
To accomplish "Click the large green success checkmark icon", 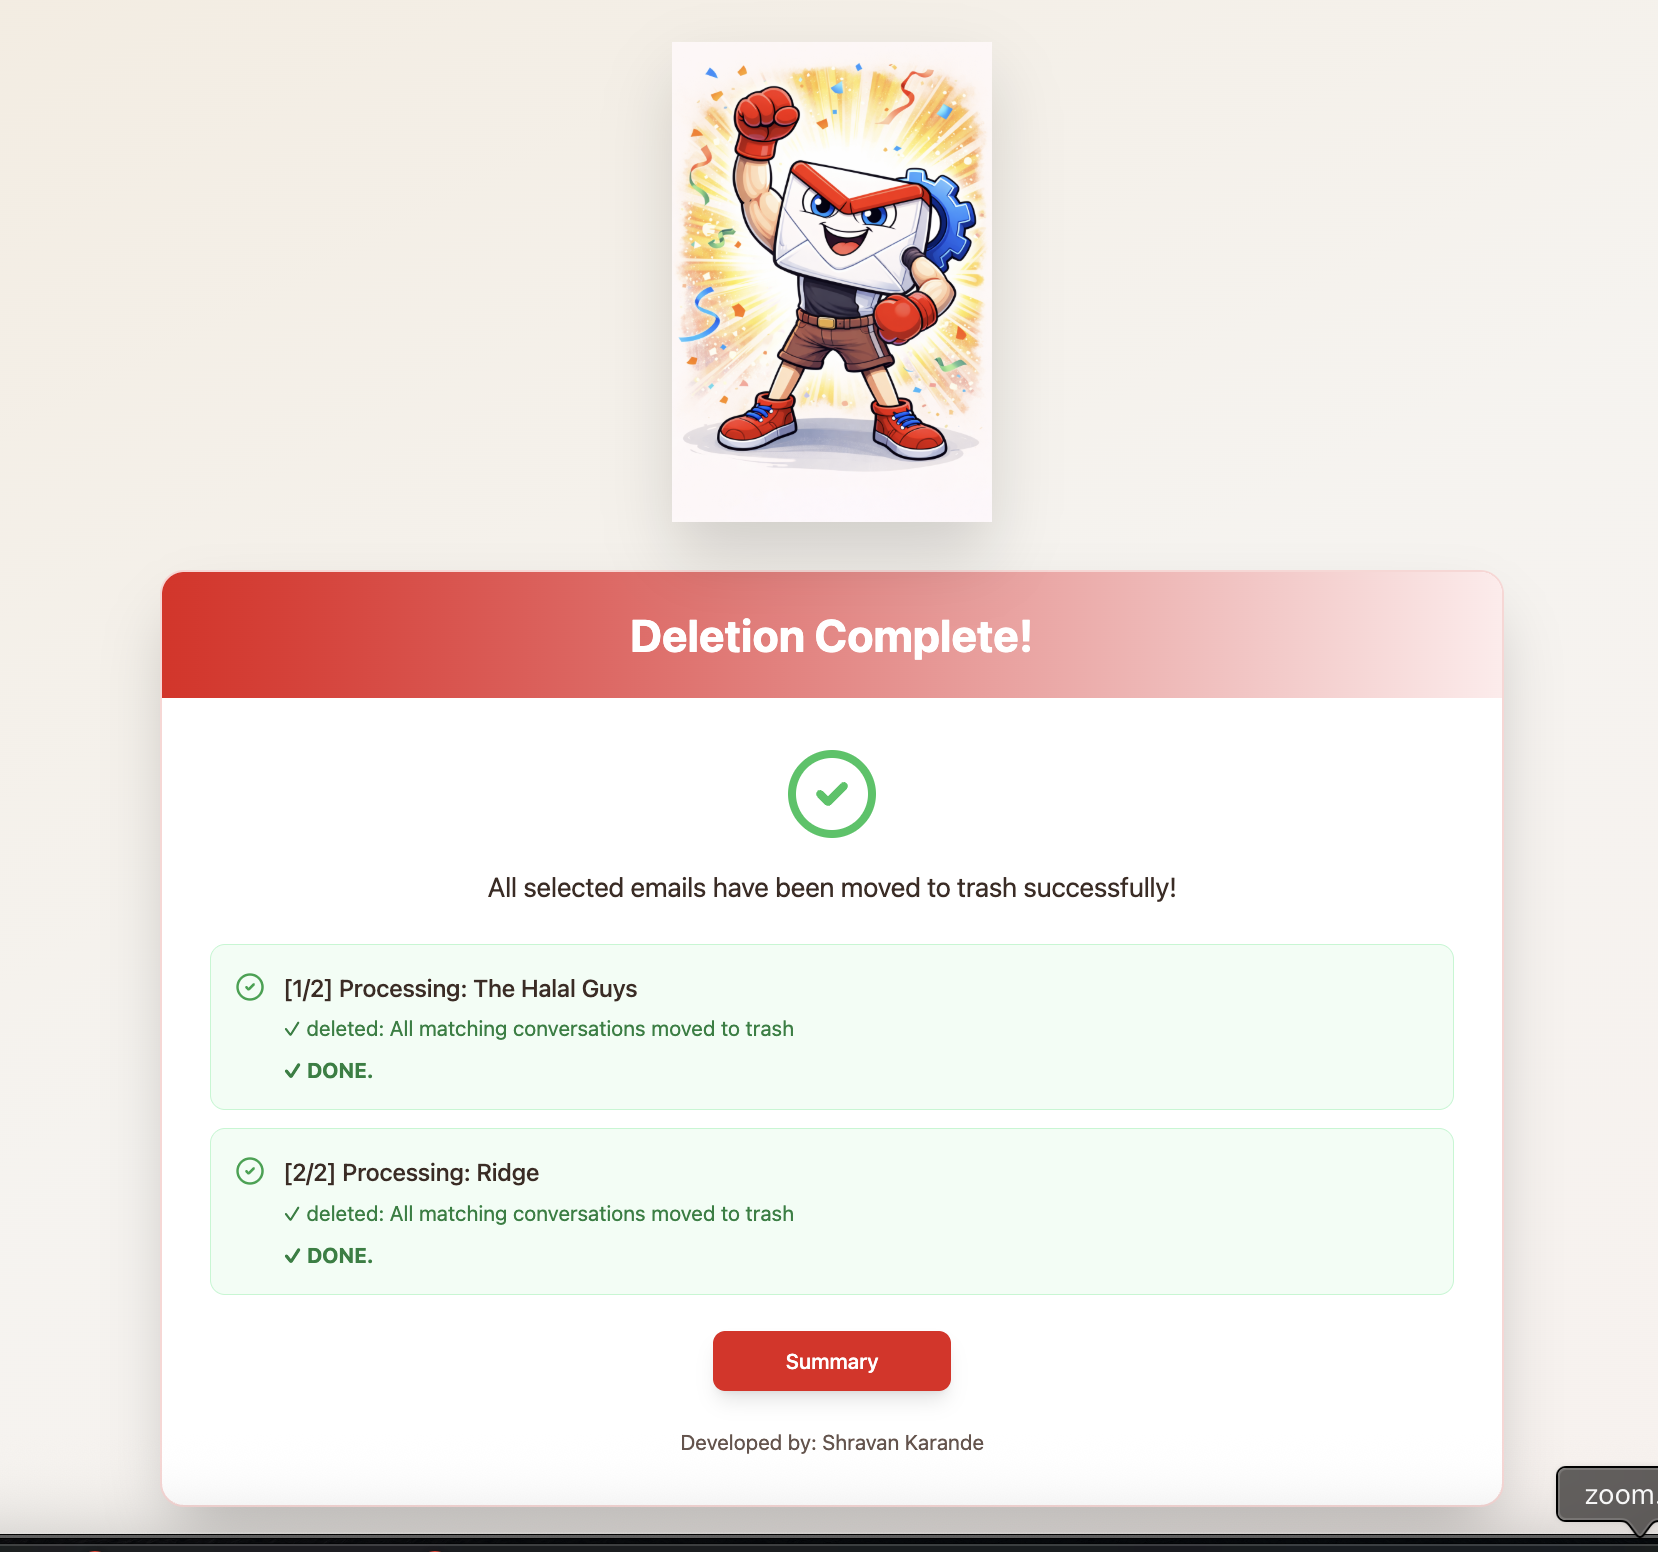I will (832, 794).
